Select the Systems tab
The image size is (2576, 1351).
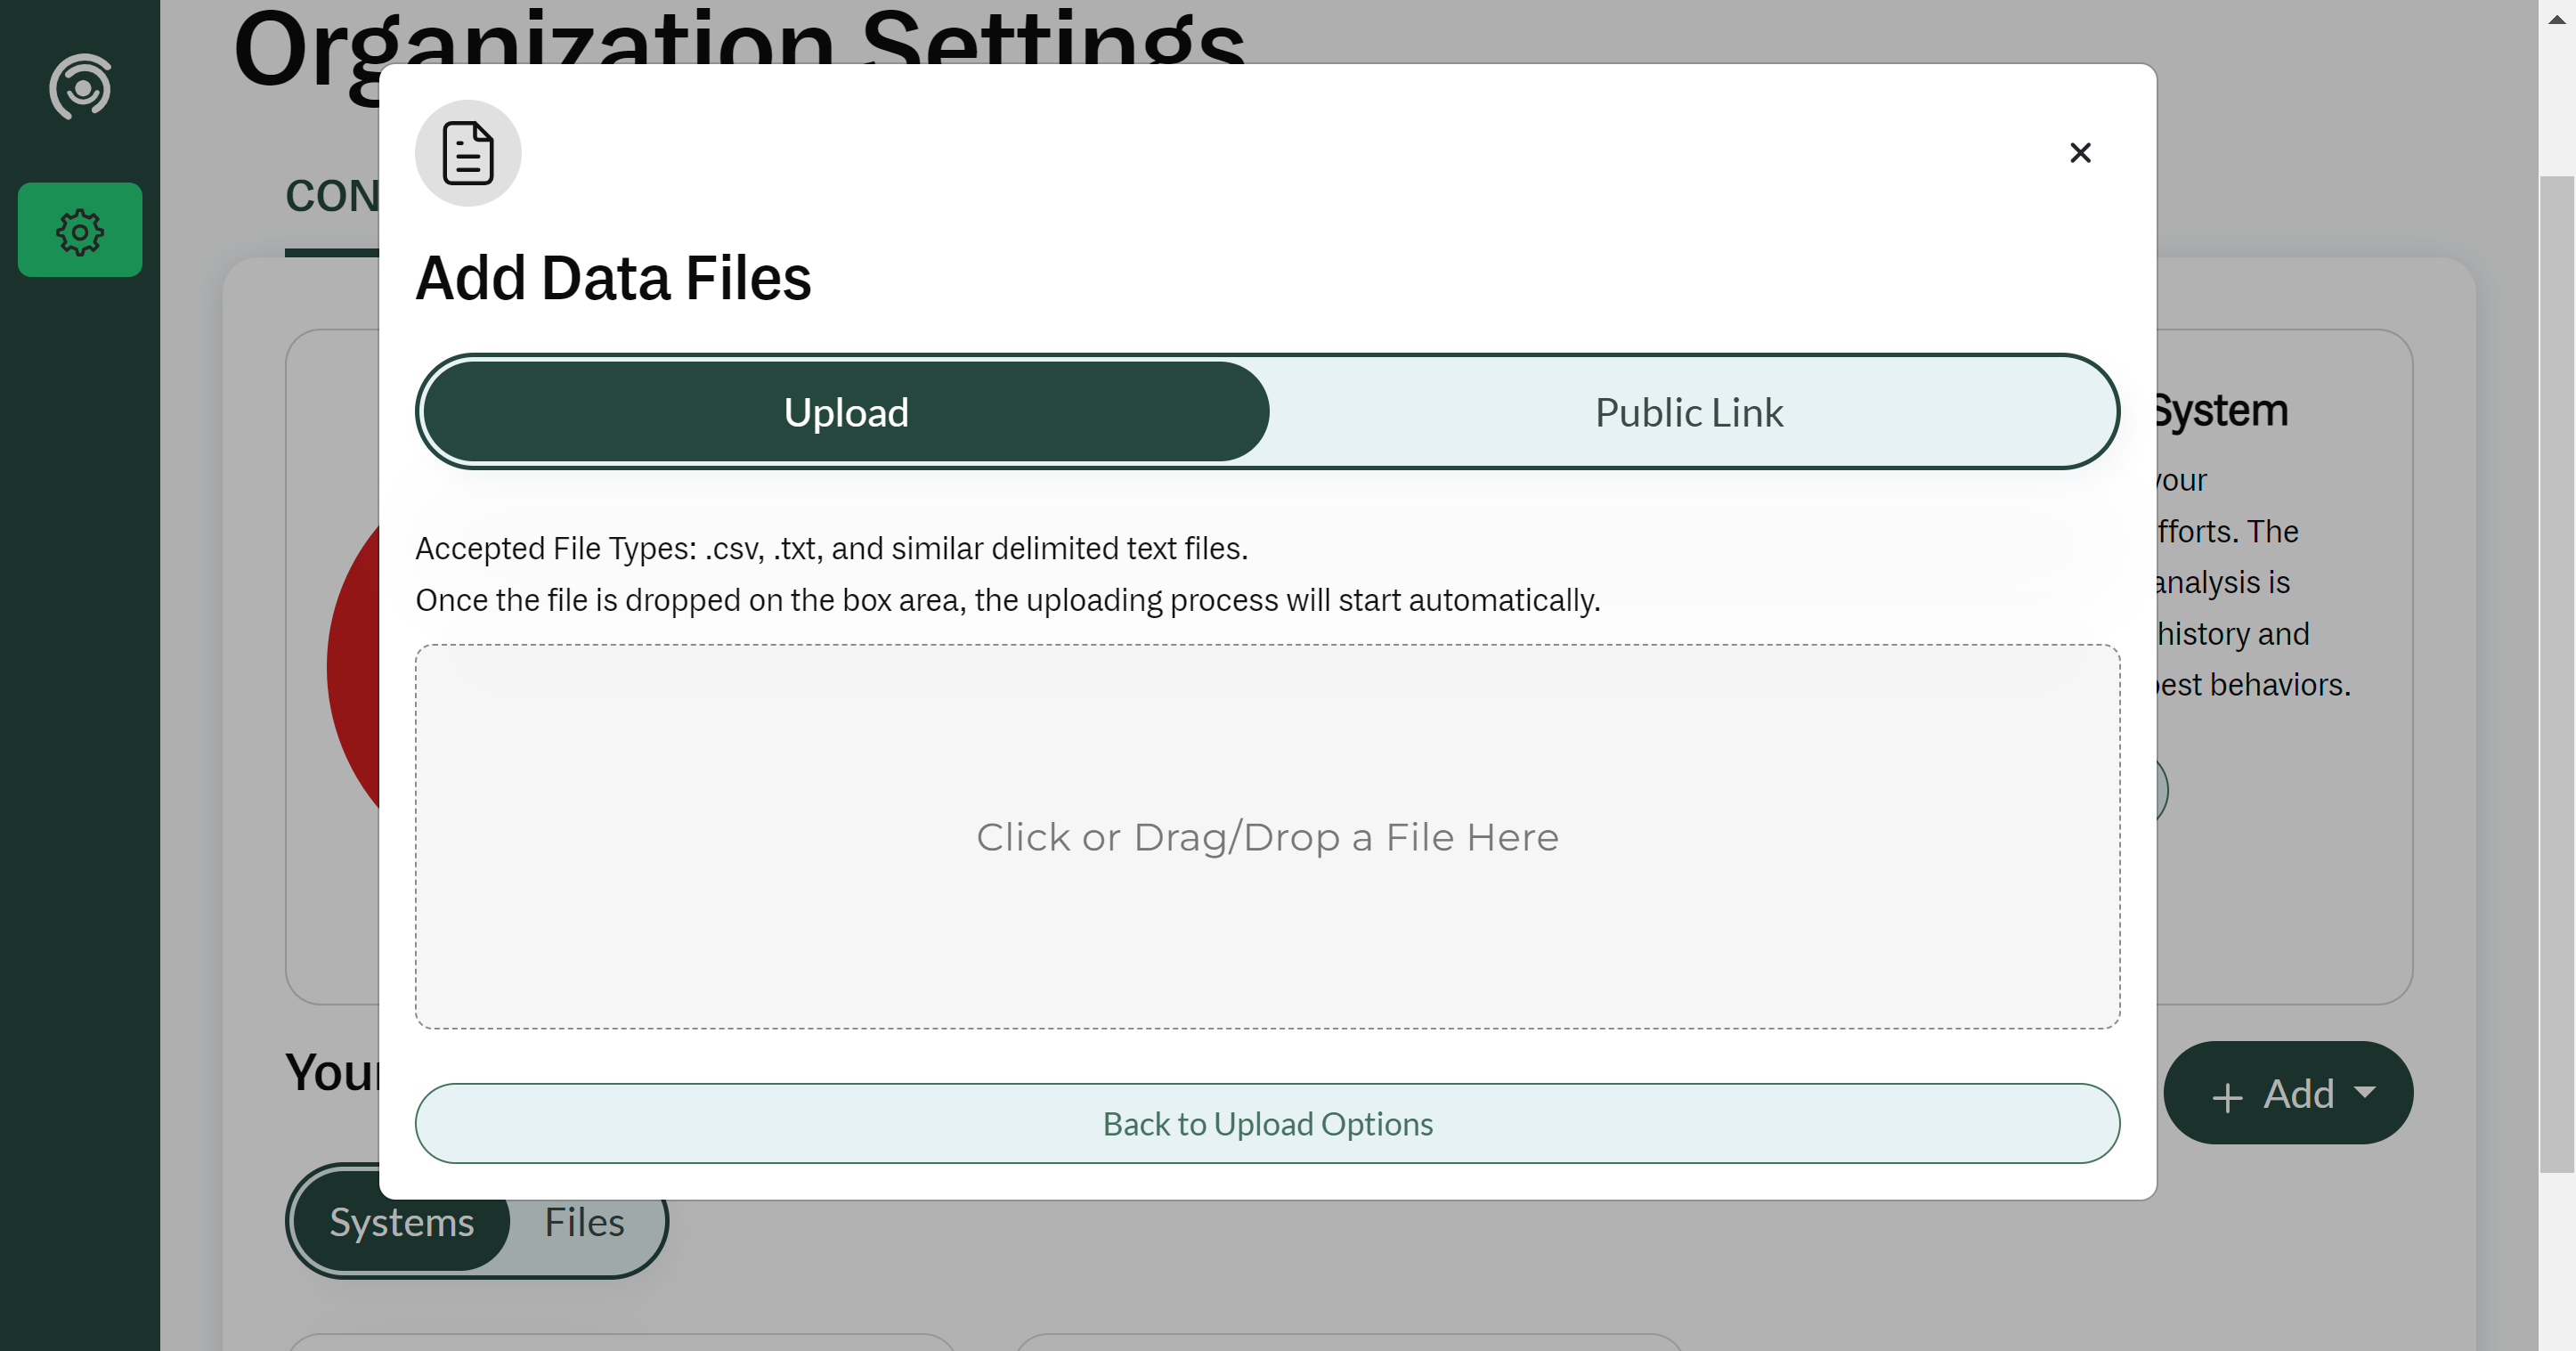(402, 1221)
